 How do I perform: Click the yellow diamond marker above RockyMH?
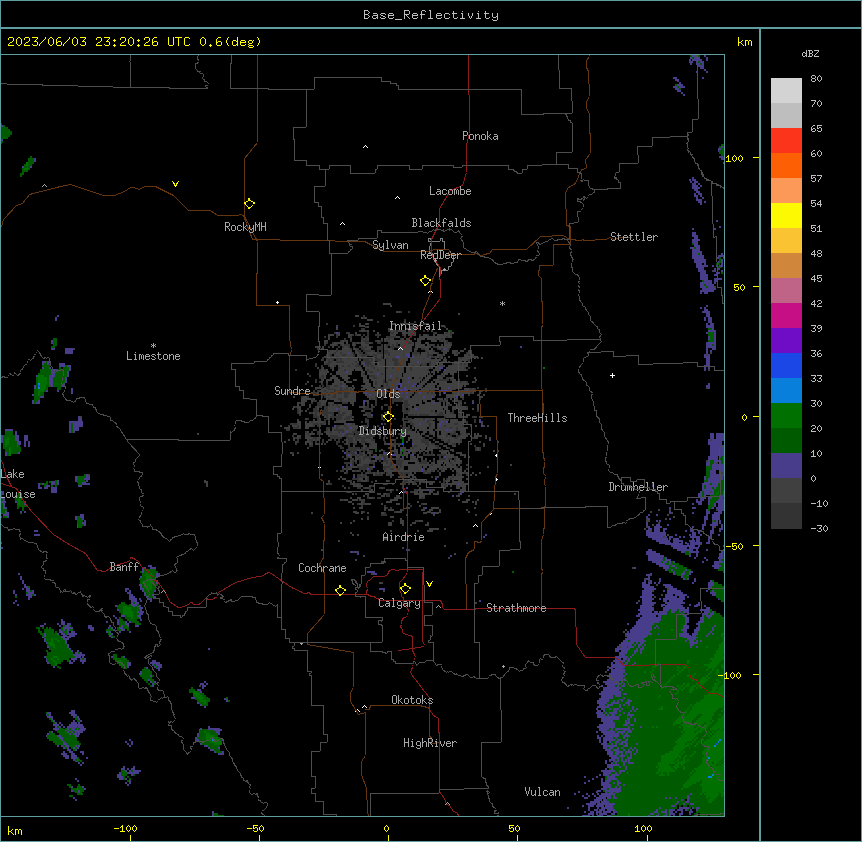pyautogui.click(x=250, y=204)
